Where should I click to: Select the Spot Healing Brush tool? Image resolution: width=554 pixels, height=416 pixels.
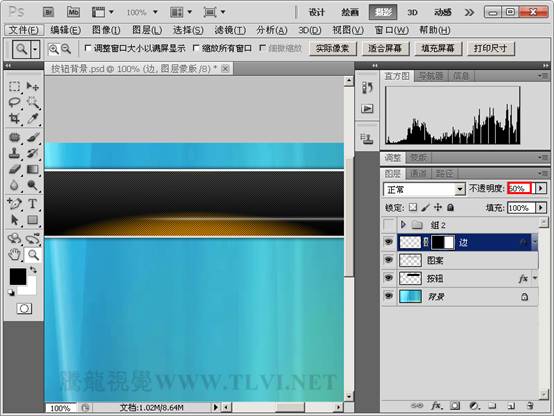[14, 137]
